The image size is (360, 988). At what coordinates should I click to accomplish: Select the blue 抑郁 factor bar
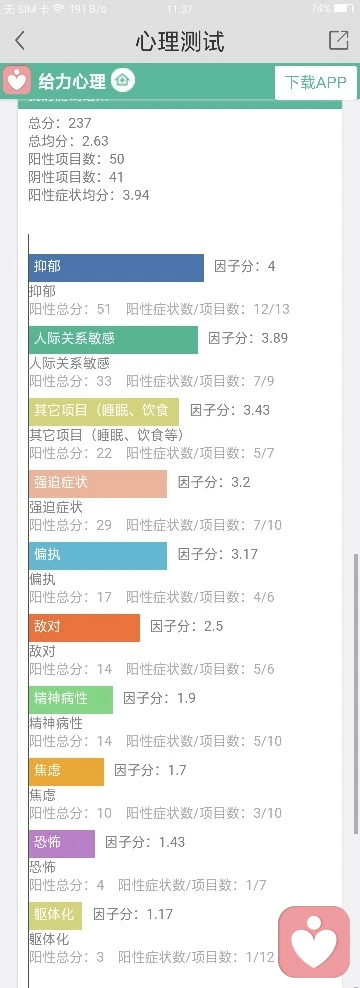(x=116, y=268)
